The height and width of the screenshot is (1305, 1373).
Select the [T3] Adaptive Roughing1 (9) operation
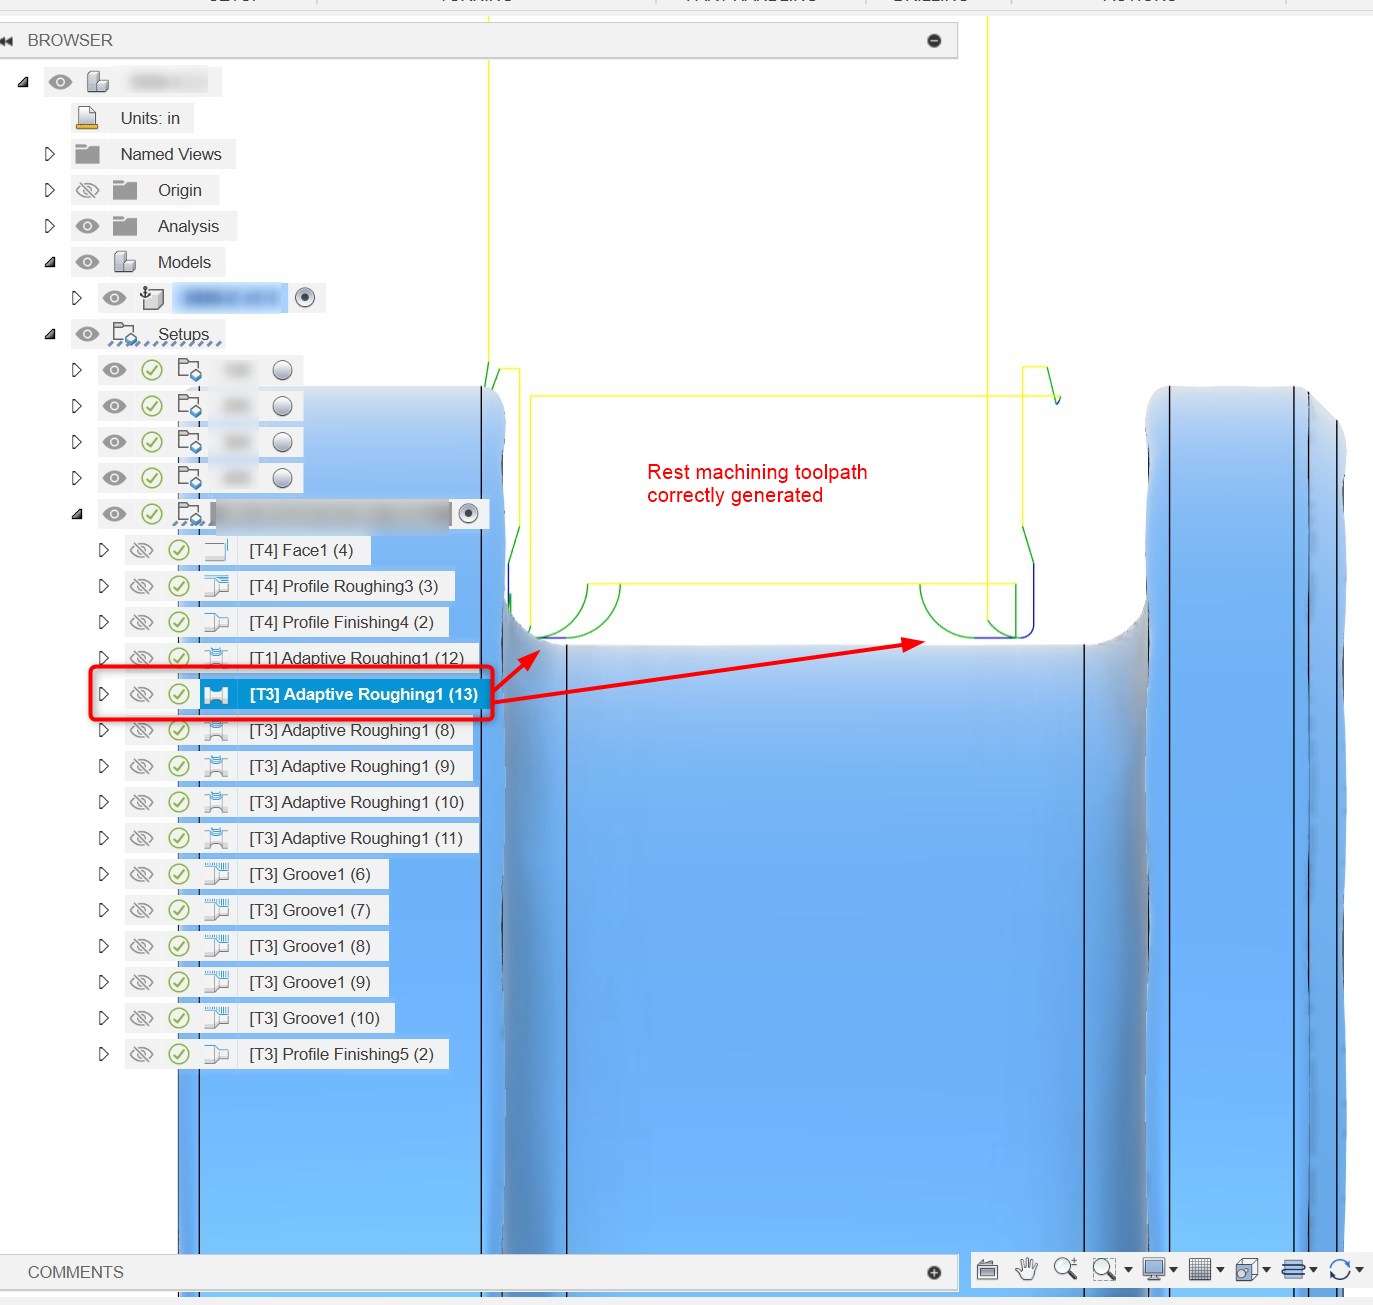tap(352, 766)
